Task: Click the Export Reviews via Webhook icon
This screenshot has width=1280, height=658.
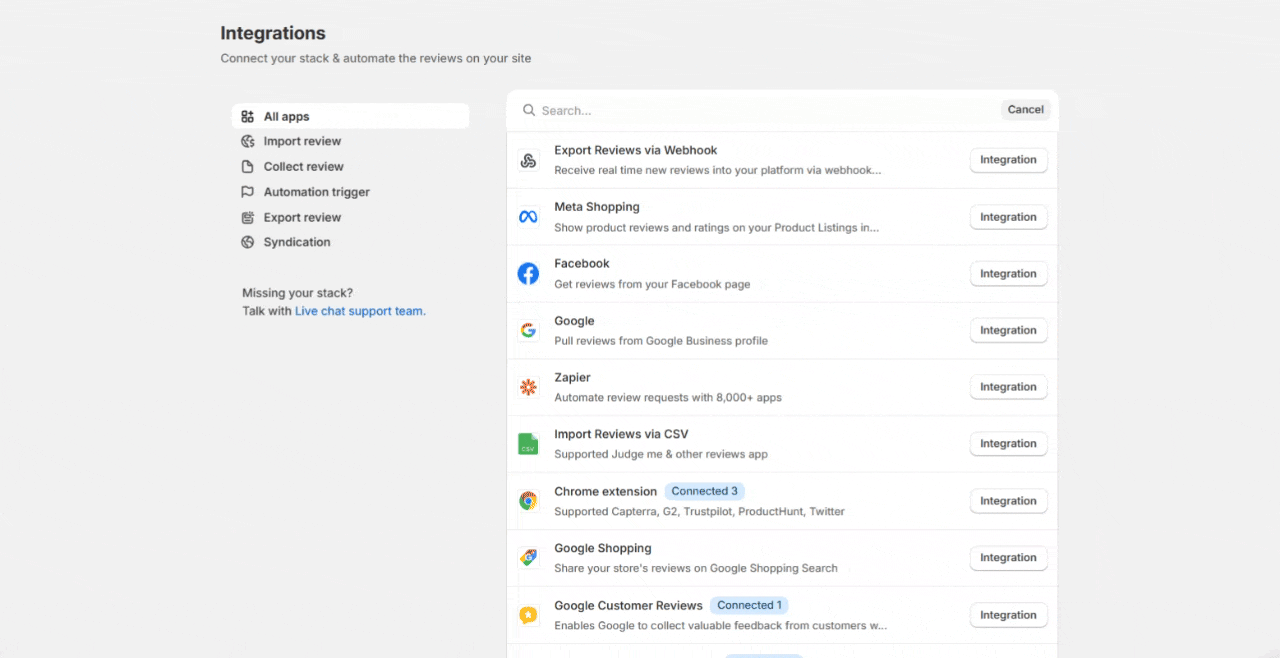Action: (528, 160)
